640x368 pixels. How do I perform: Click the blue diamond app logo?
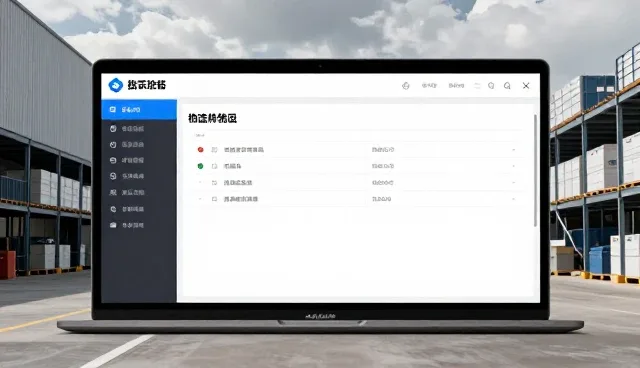coord(116,85)
